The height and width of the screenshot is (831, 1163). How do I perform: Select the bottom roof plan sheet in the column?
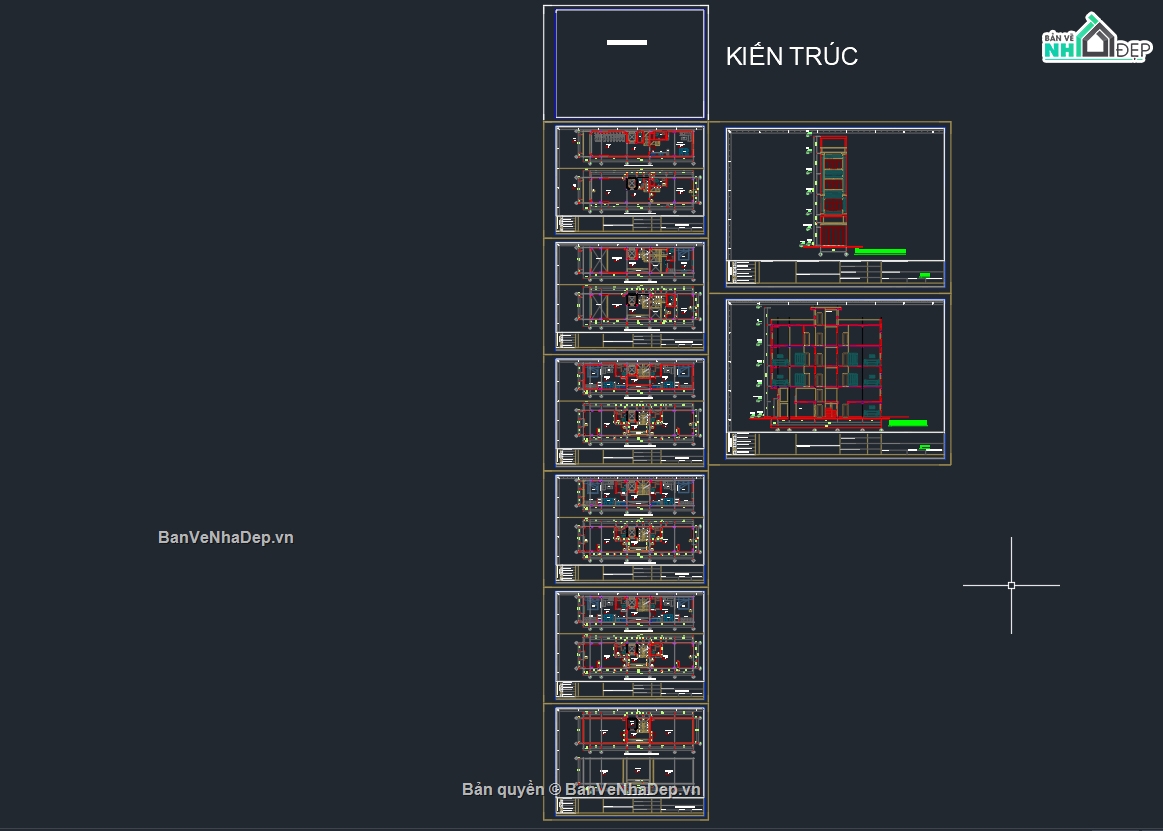[626, 761]
